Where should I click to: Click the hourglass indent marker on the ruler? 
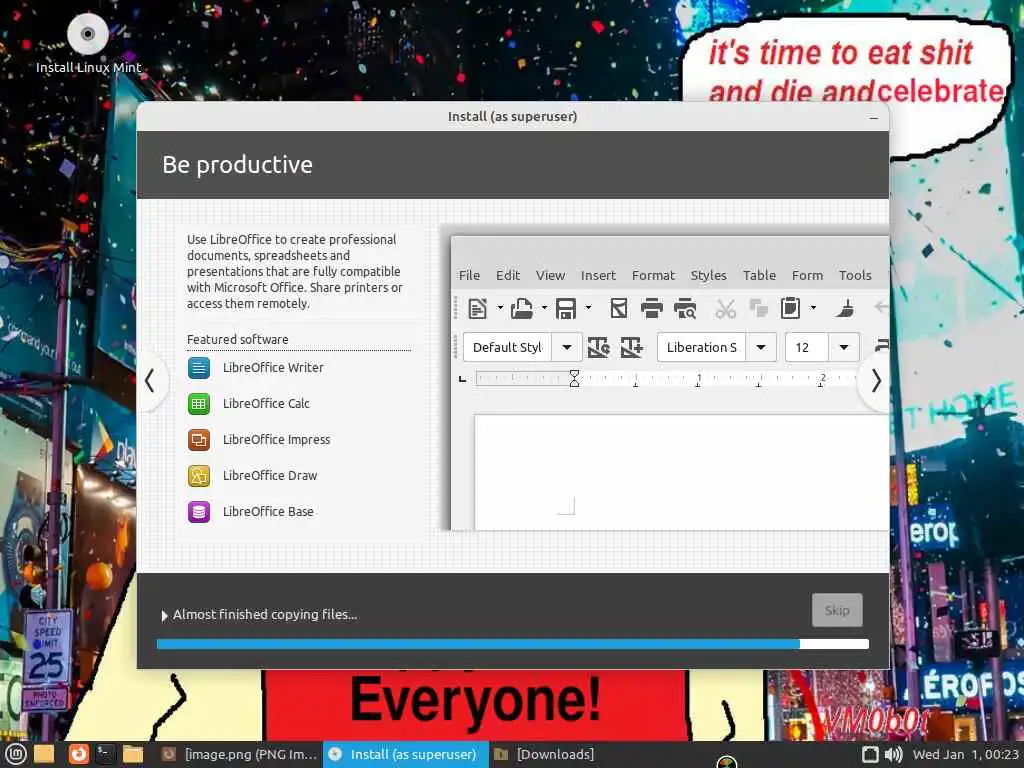(574, 379)
